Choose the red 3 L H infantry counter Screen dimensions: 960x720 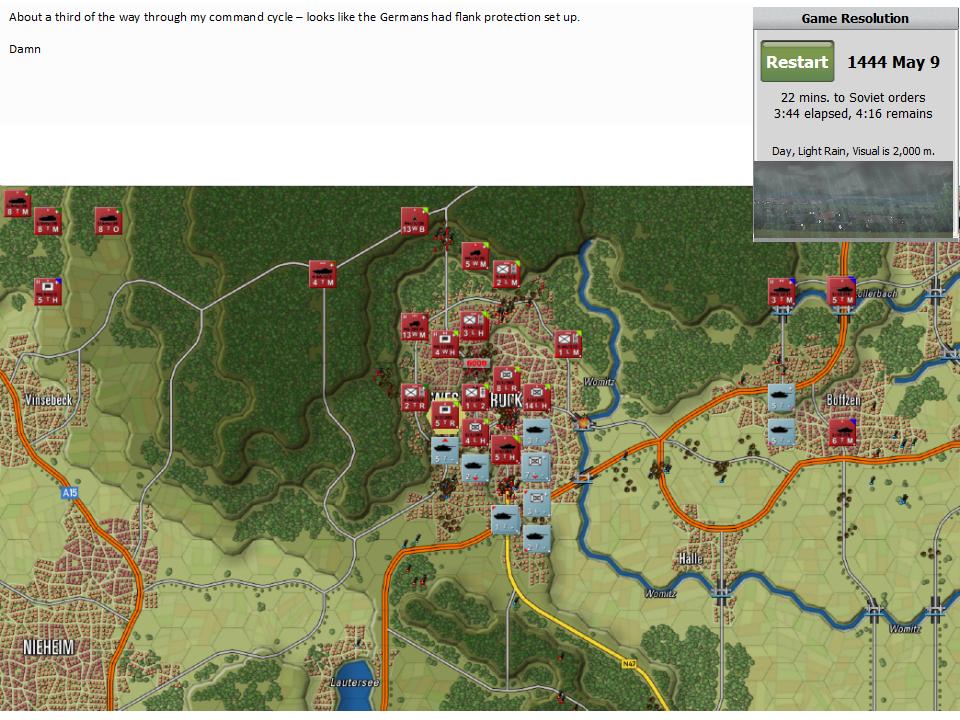[474, 325]
